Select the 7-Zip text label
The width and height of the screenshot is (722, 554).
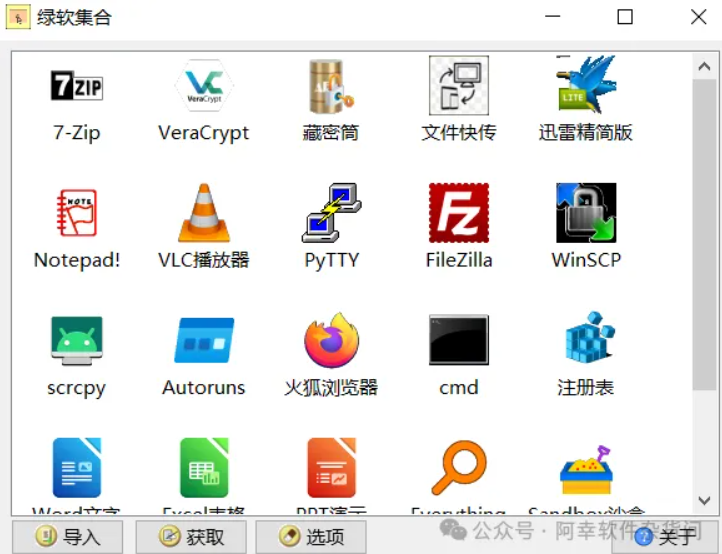tap(76, 133)
